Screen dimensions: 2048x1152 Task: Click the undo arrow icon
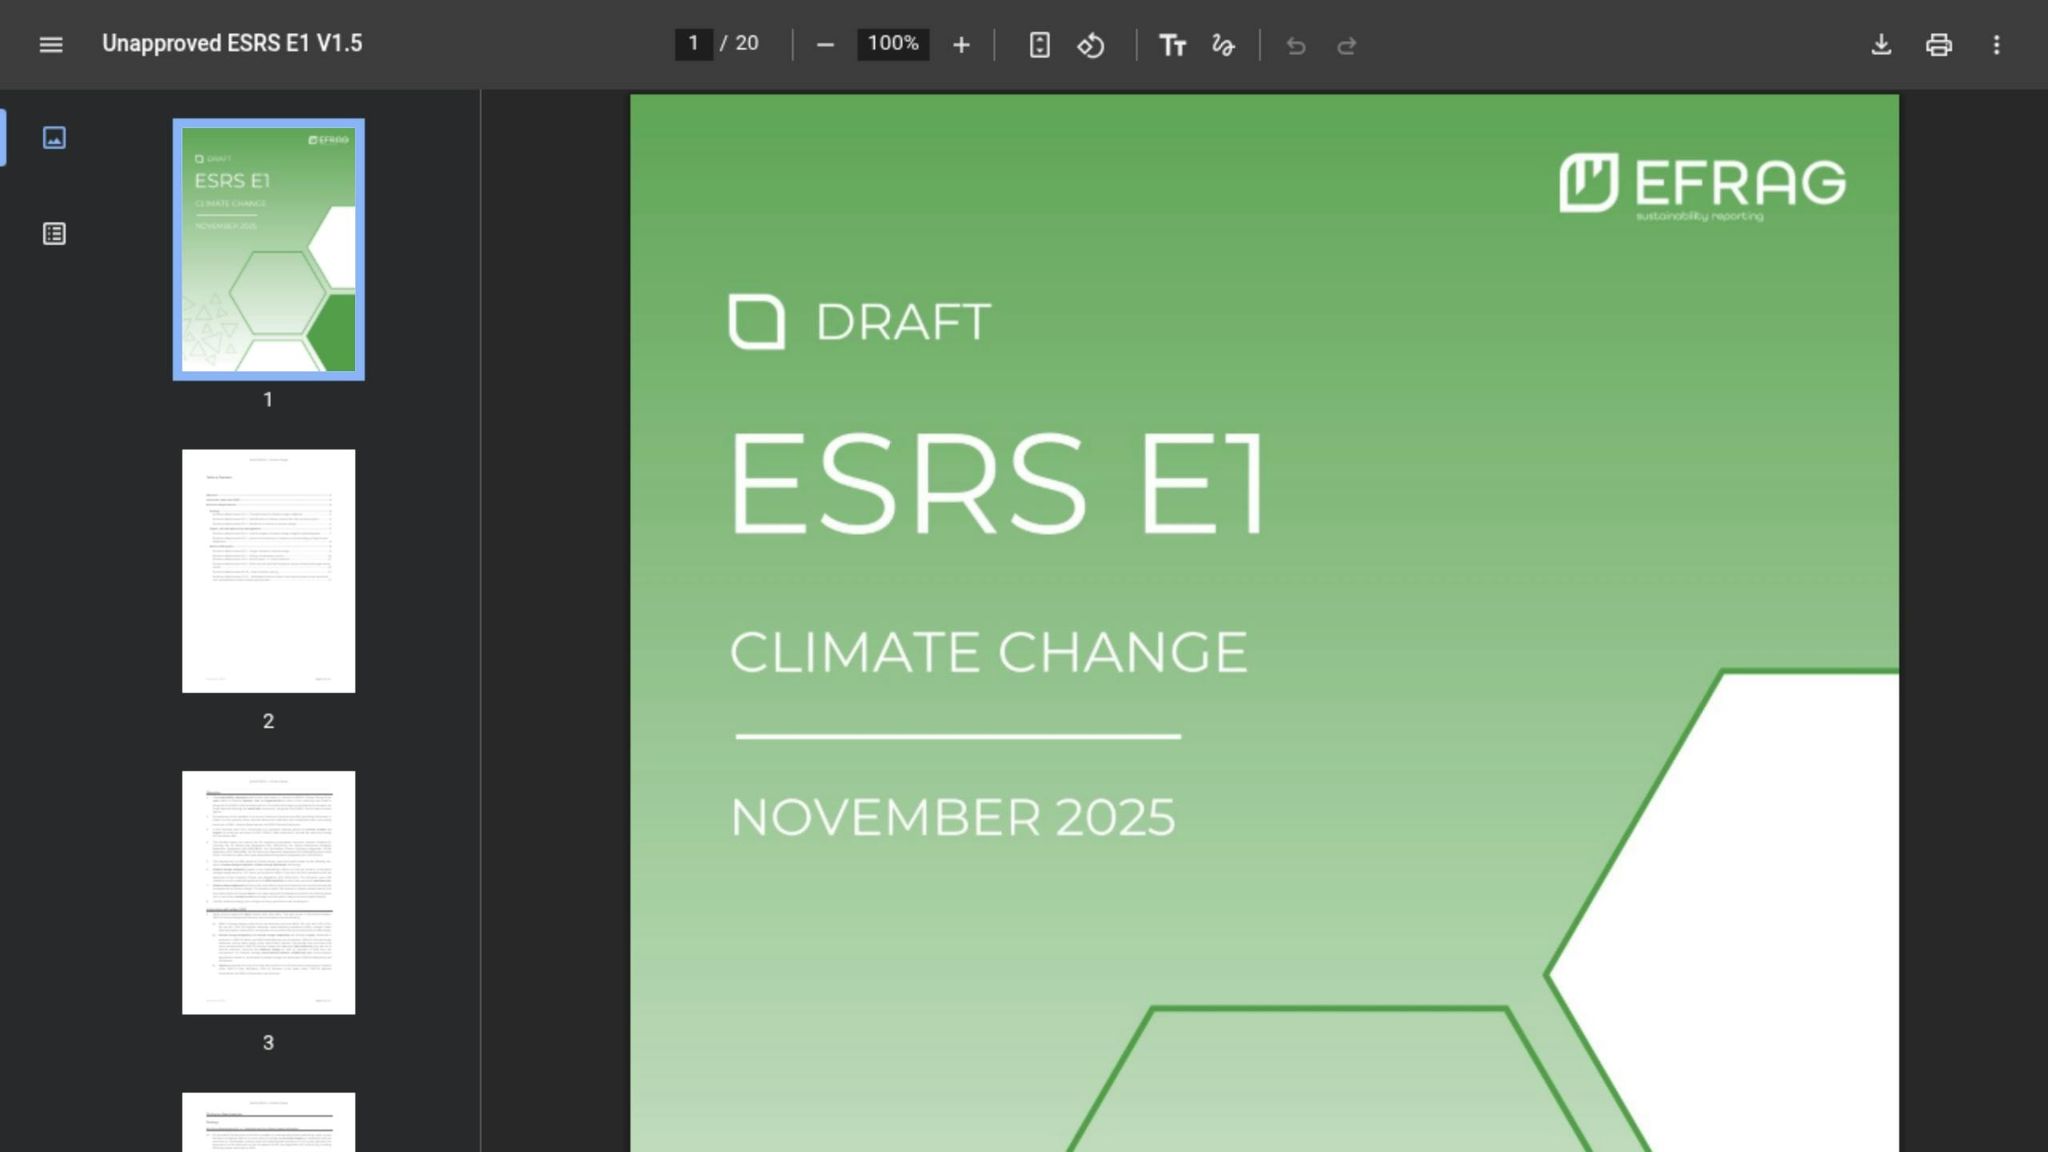(1296, 45)
